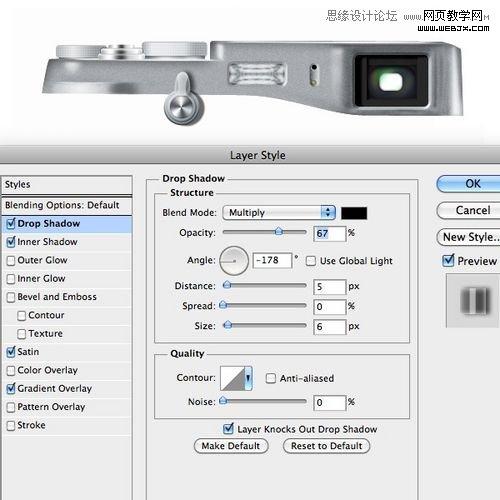Click the Noise slider handle
500x500 pixels.
[223, 401]
